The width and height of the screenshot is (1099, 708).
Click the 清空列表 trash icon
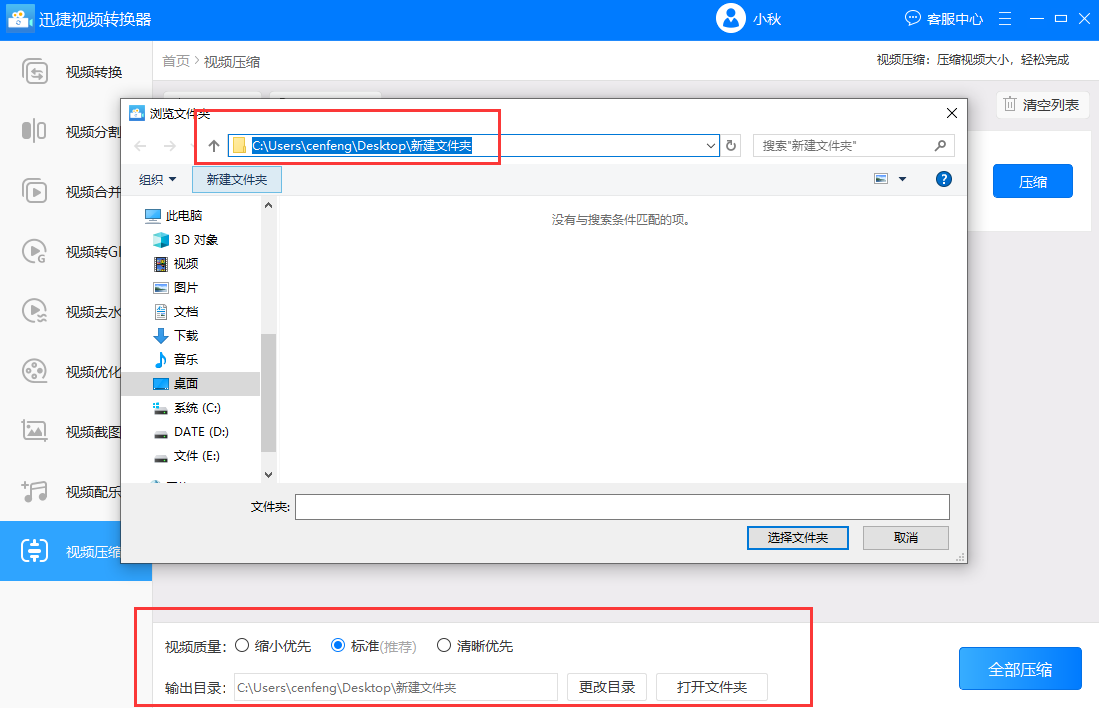[1009, 104]
